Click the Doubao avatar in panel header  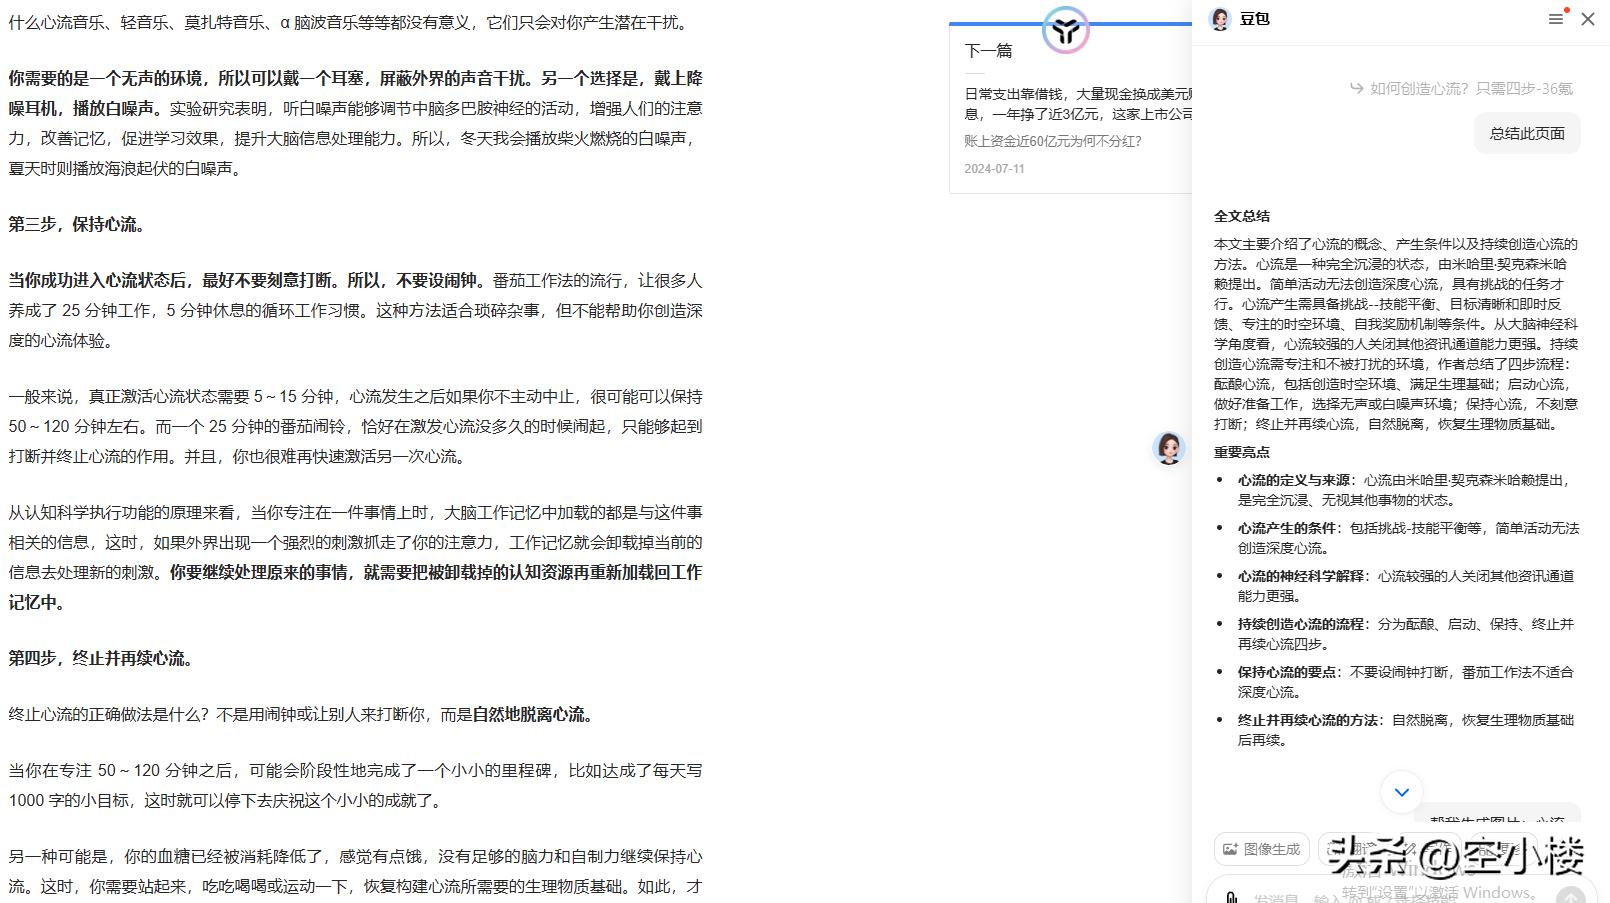tap(1220, 19)
